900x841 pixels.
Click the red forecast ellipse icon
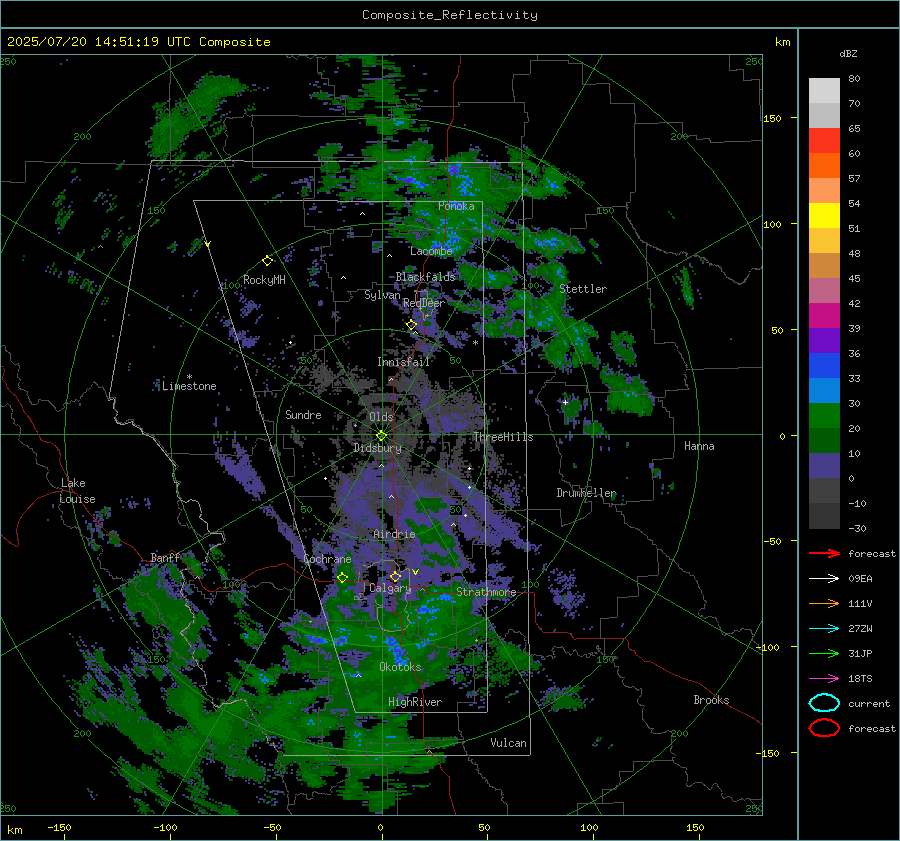pyautogui.click(x=824, y=728)
